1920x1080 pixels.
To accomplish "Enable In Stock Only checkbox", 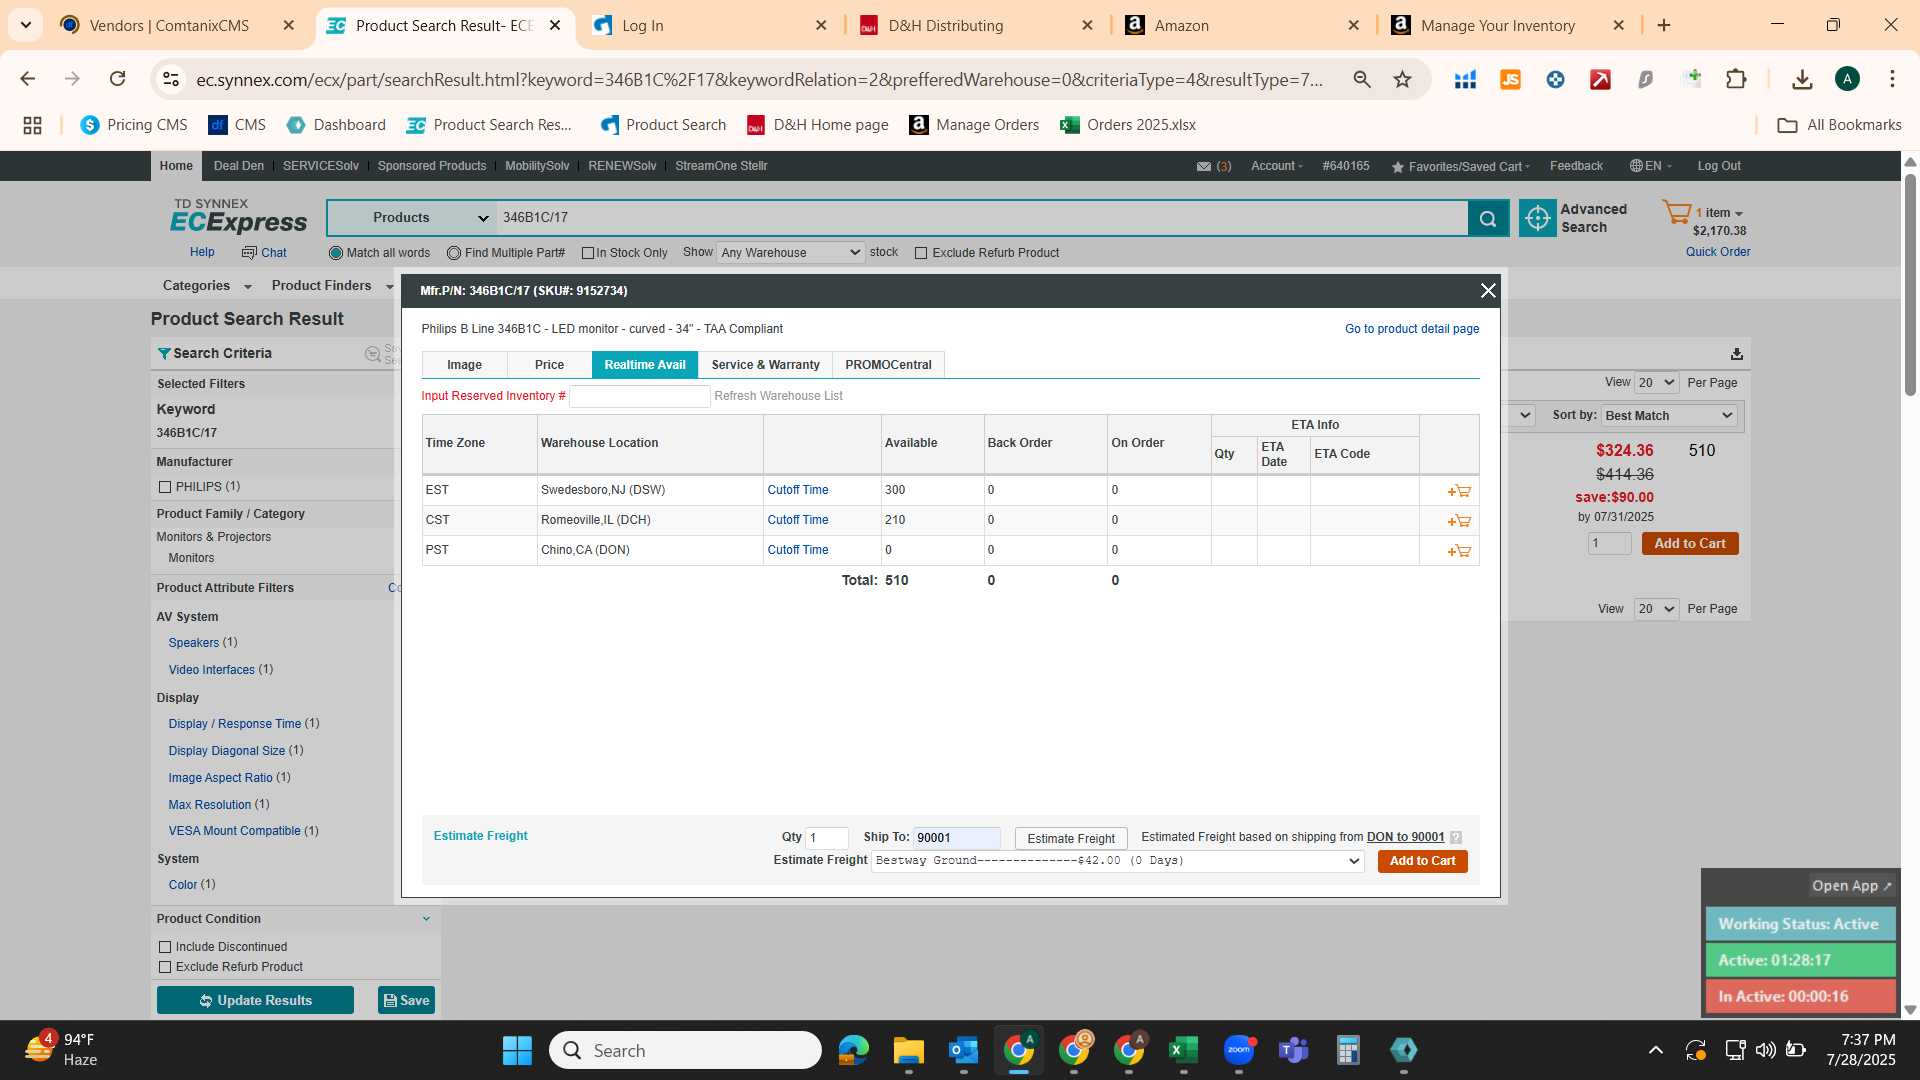I will coord(588,253).
